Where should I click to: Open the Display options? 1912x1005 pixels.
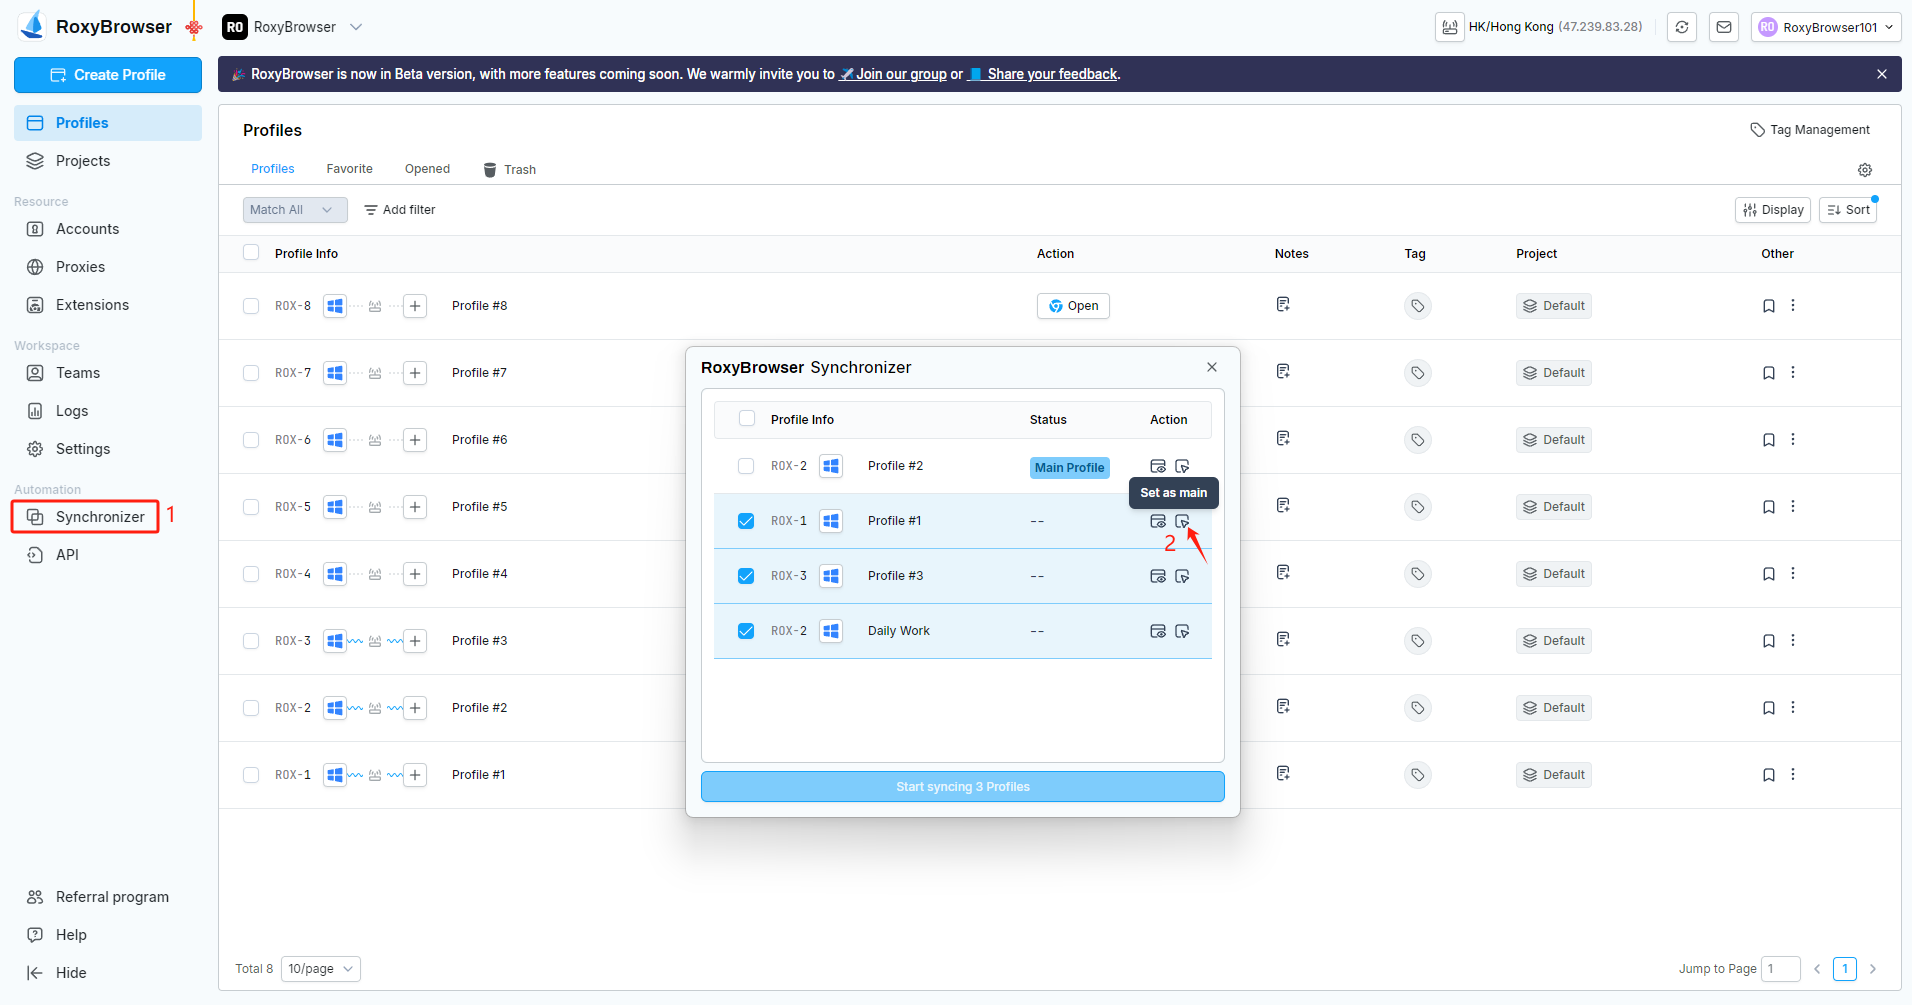(x=1774, y=210)
